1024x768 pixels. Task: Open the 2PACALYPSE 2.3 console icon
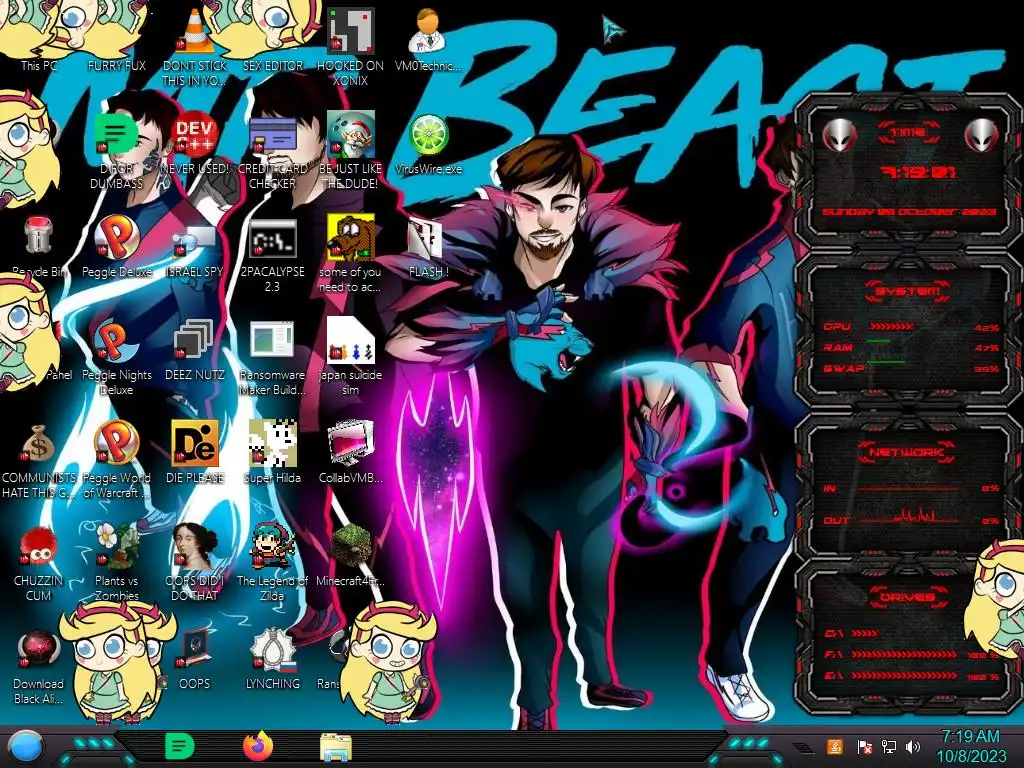272,238
